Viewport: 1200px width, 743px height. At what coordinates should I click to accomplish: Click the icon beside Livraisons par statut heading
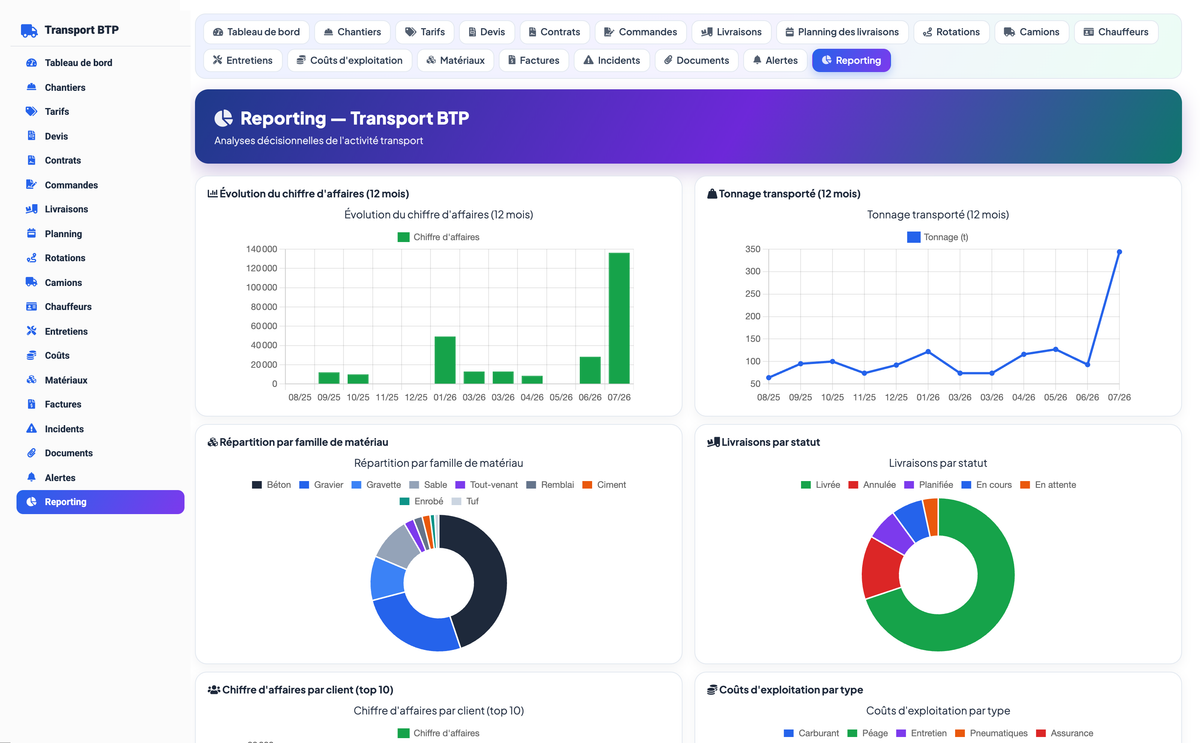(x=713, y=442)
